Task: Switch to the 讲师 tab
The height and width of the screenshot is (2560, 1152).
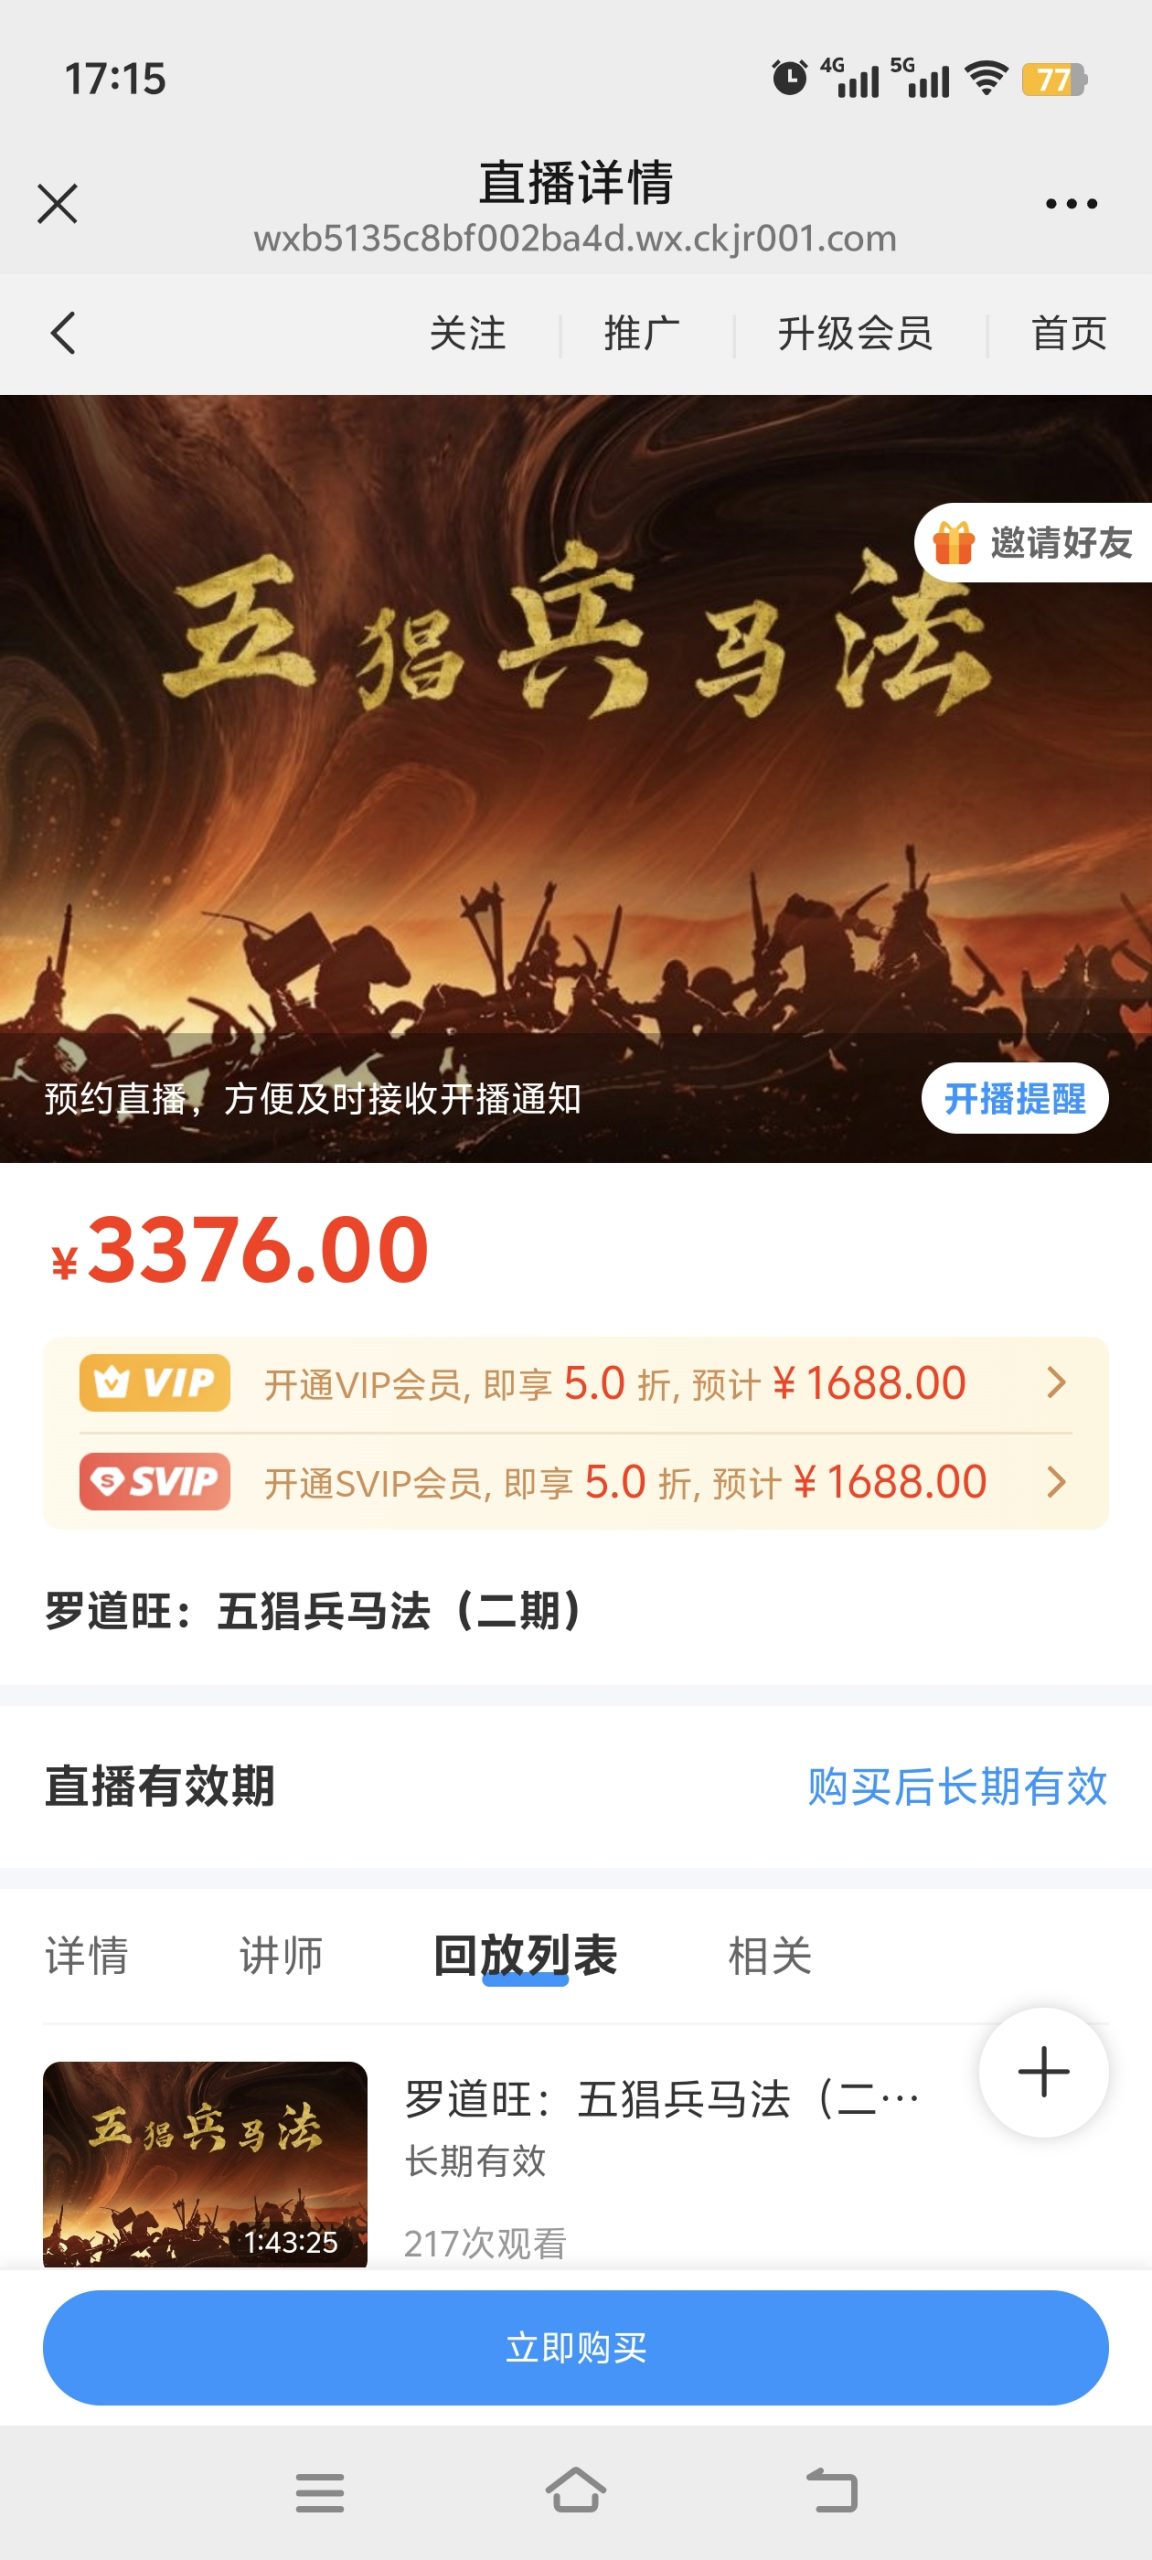Action: (281, 1955)
